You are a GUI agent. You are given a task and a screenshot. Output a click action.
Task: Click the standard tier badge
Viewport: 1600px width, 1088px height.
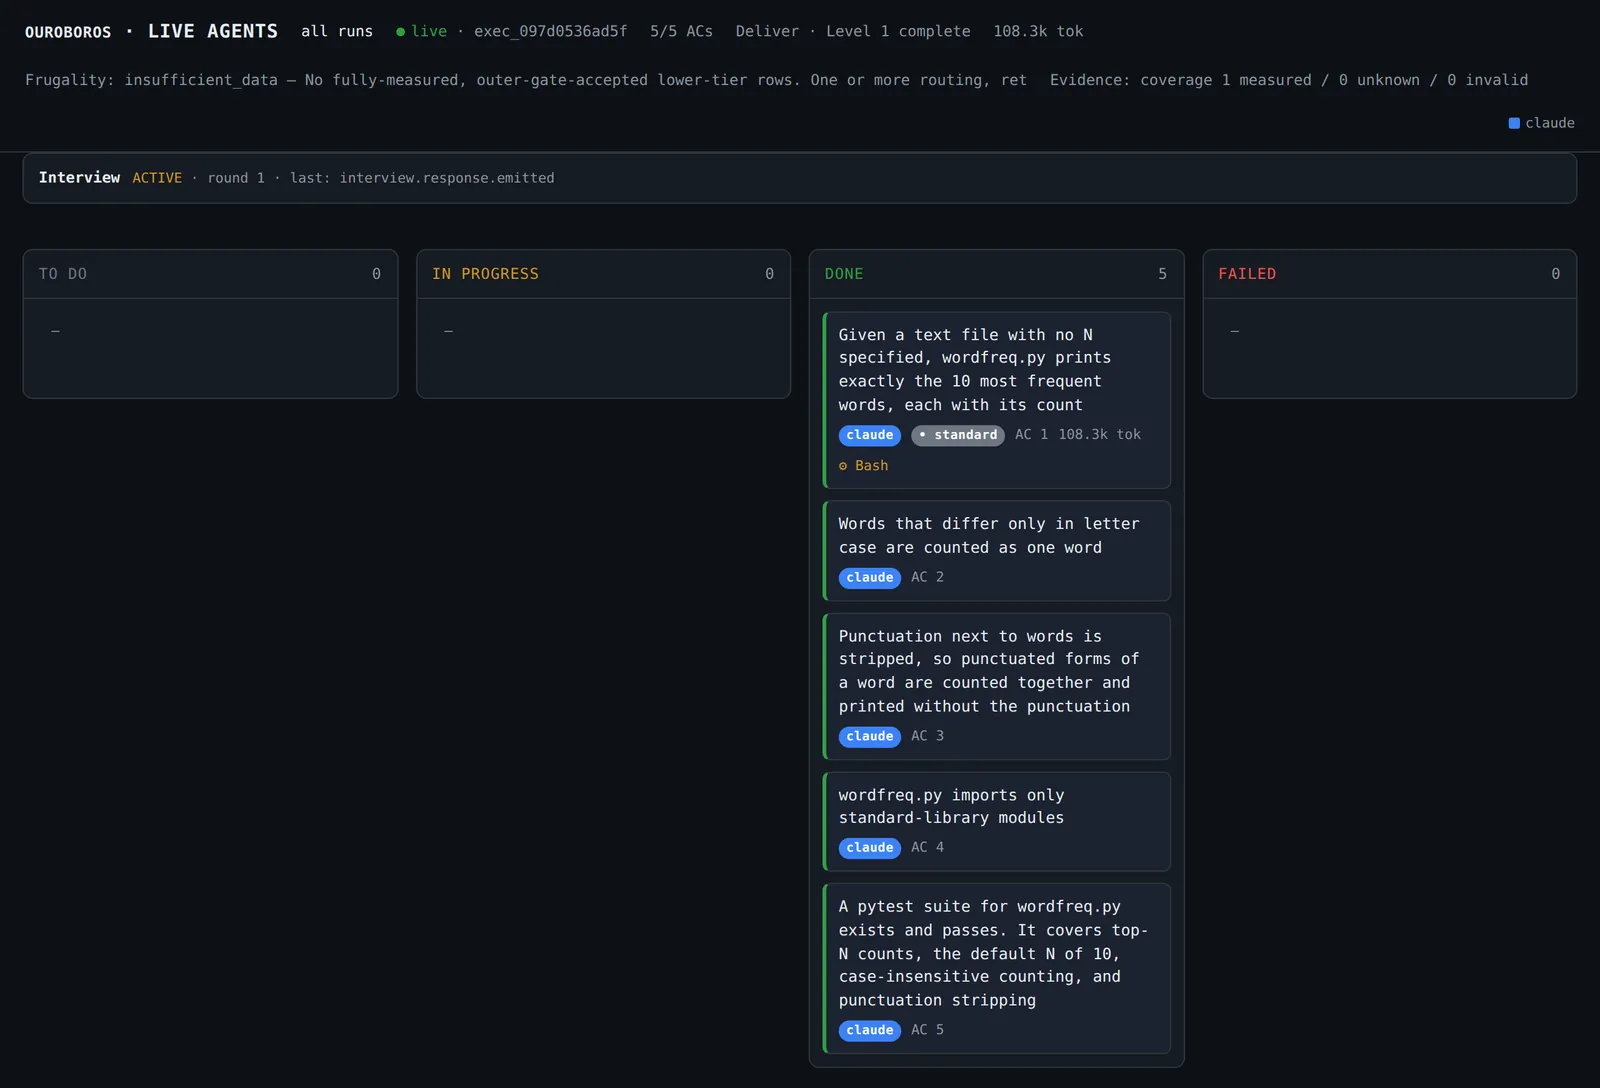[958, 435]
